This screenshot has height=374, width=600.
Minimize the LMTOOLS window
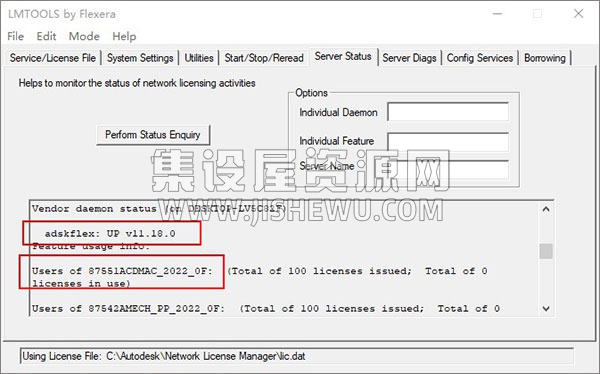[x=497, y=14]
